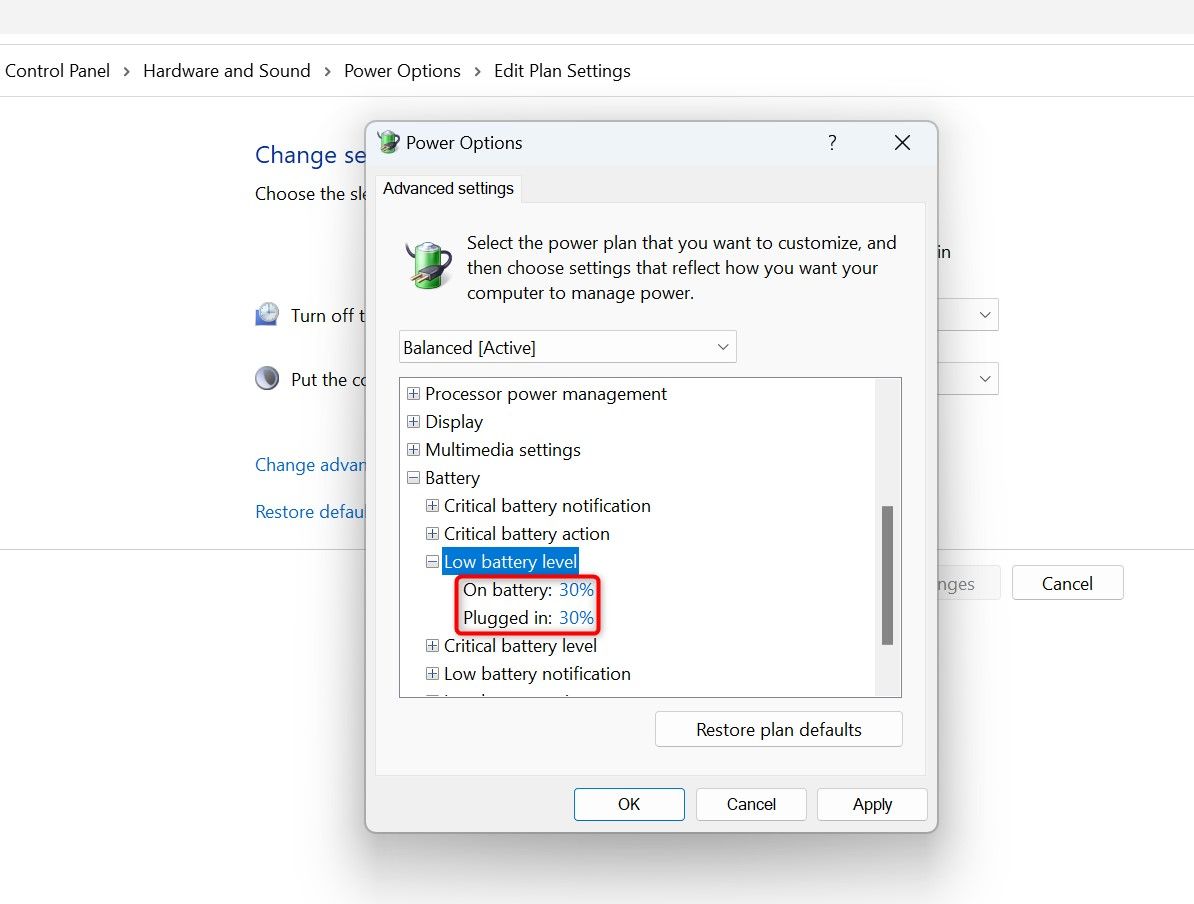Click the moon sleep icon
This screenshot has height=904, width=1194.
coord(267,379)
